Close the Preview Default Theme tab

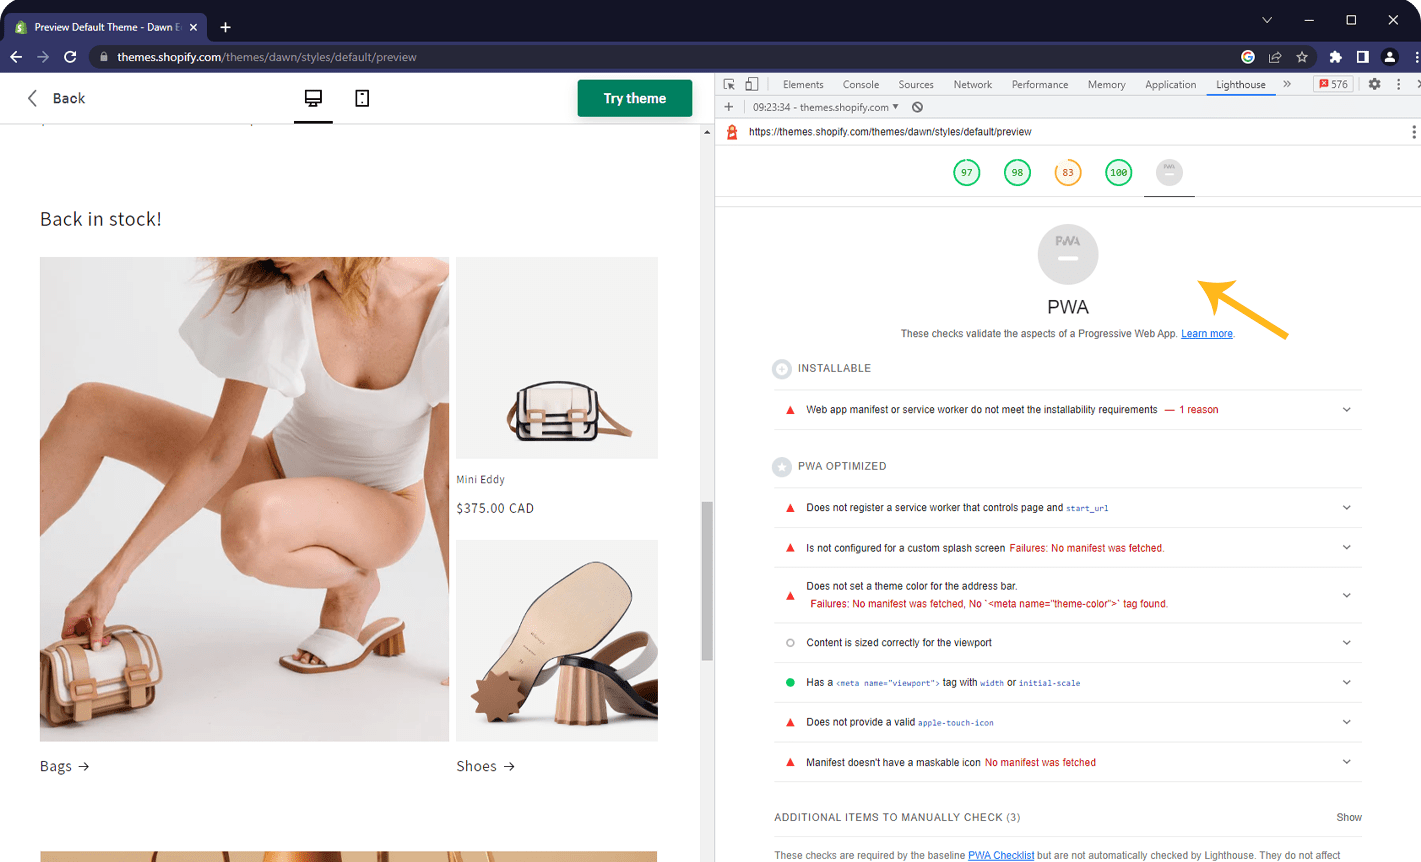coord(193,27)
